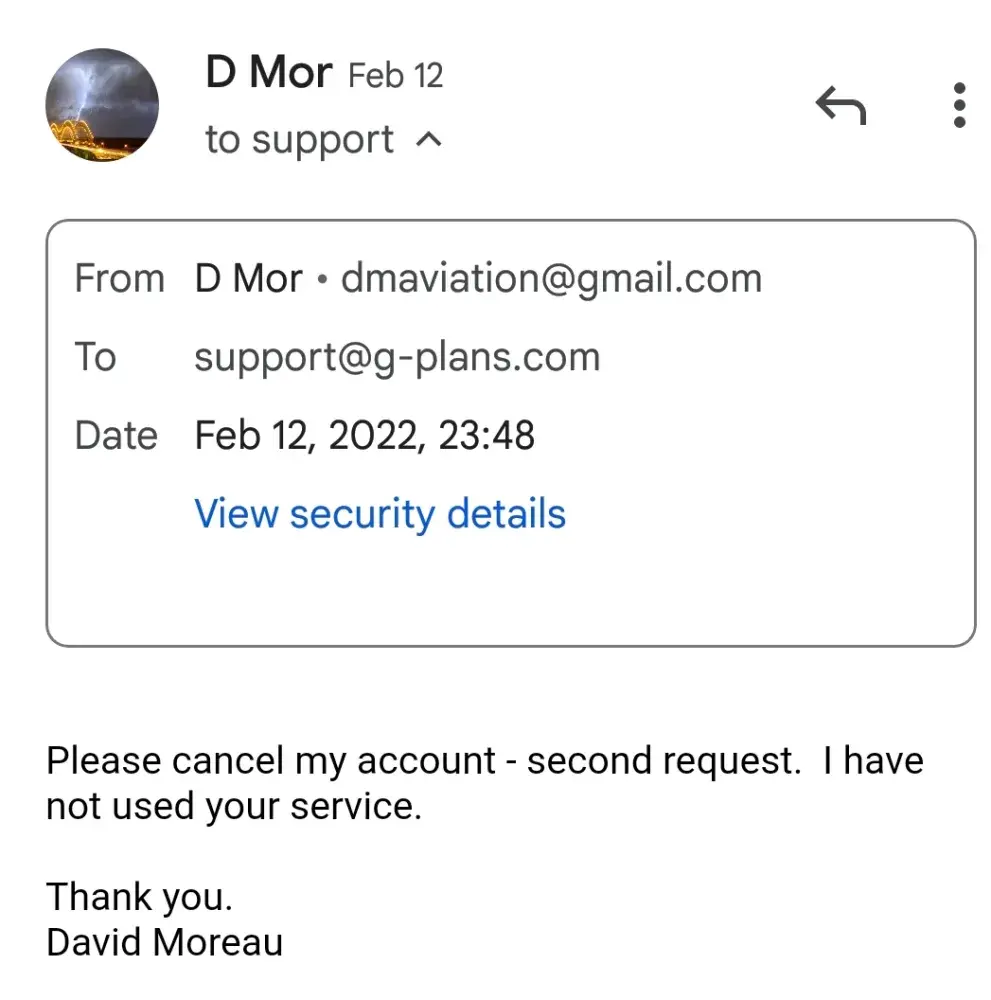Tap the To label in details card
The height and width of the screenshot is (1000, 991).
pyautogui.click(x=96, y=357)
